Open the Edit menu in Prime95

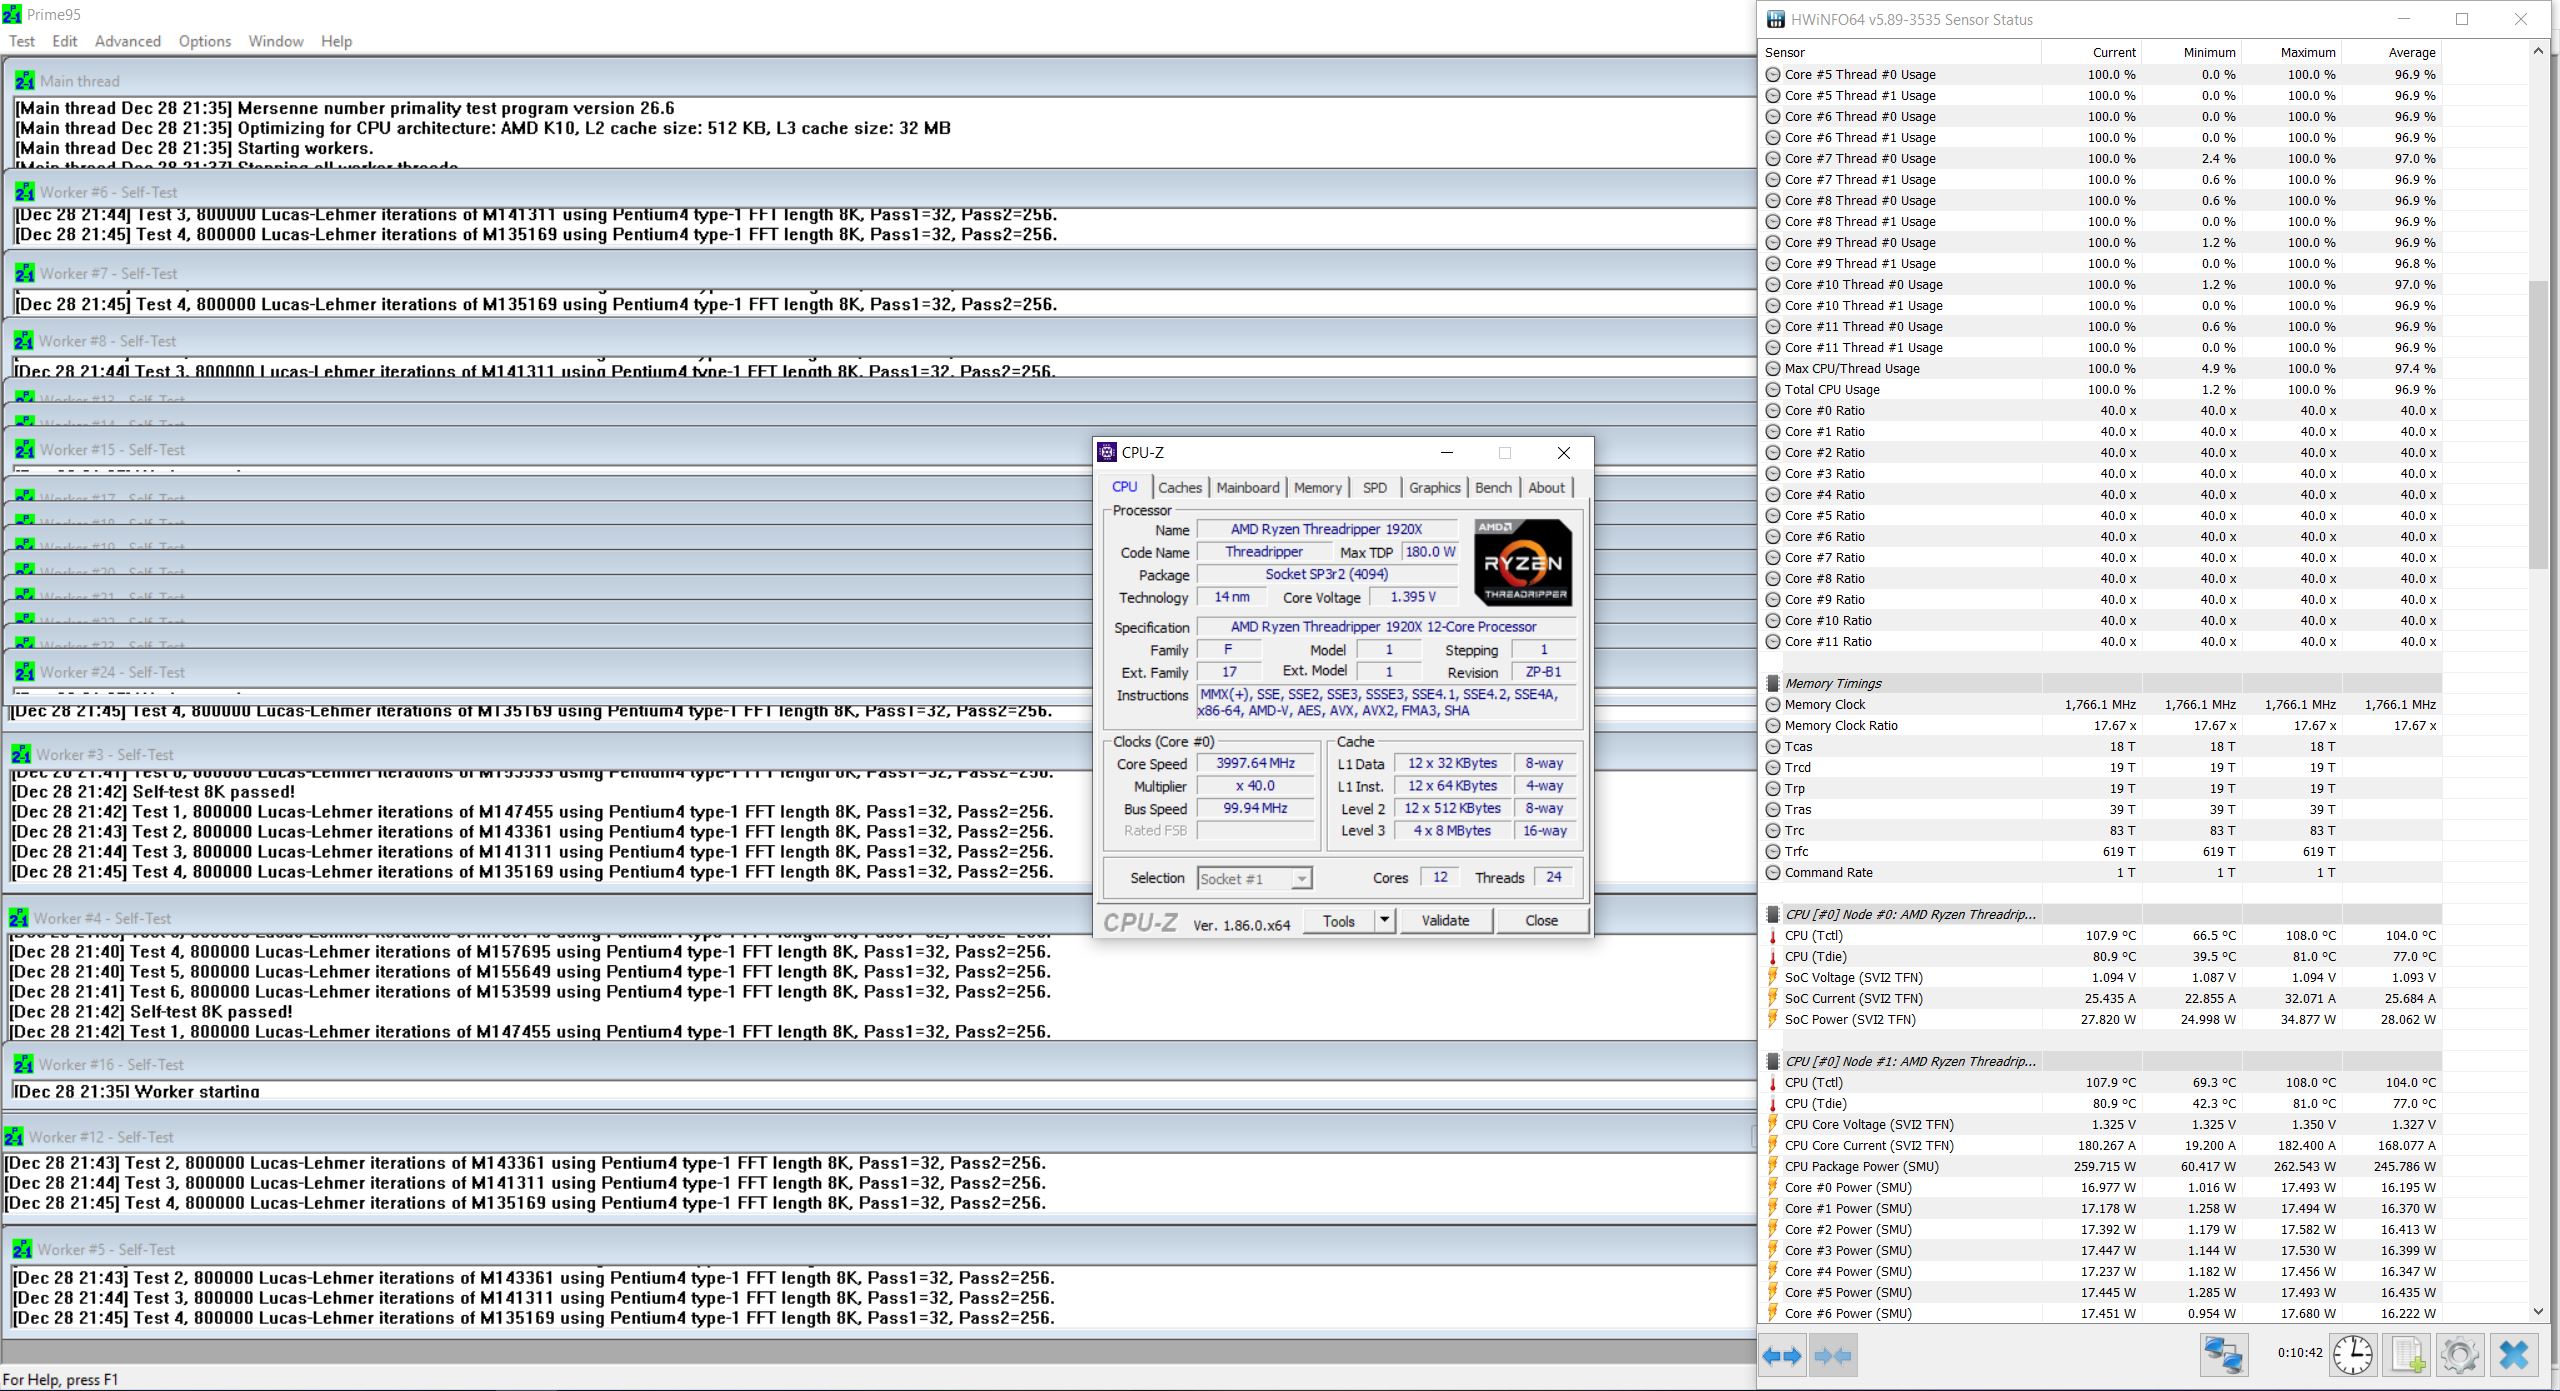65,41
